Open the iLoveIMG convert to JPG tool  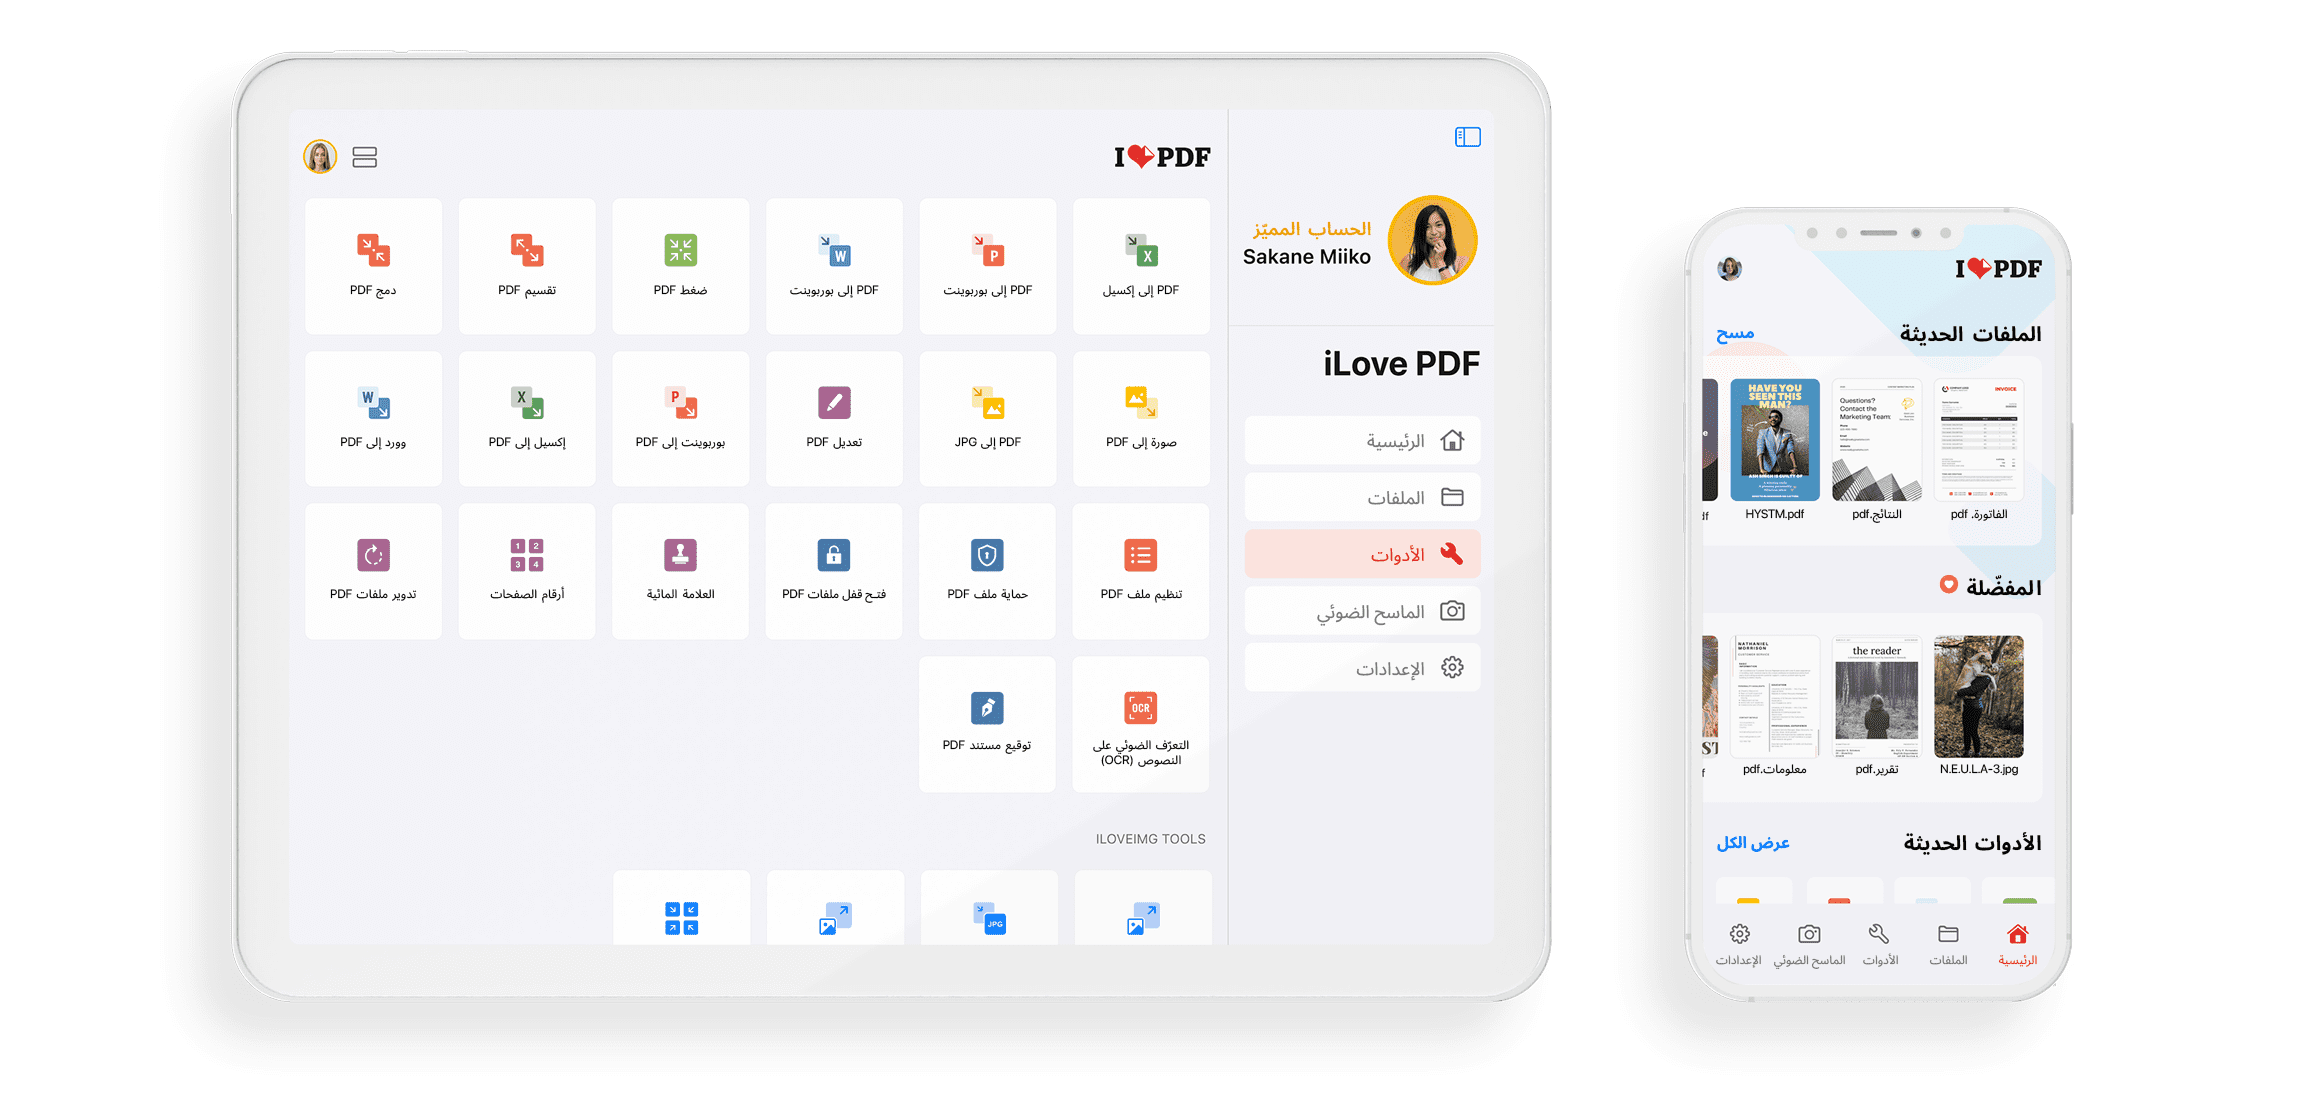click(989, 908)
